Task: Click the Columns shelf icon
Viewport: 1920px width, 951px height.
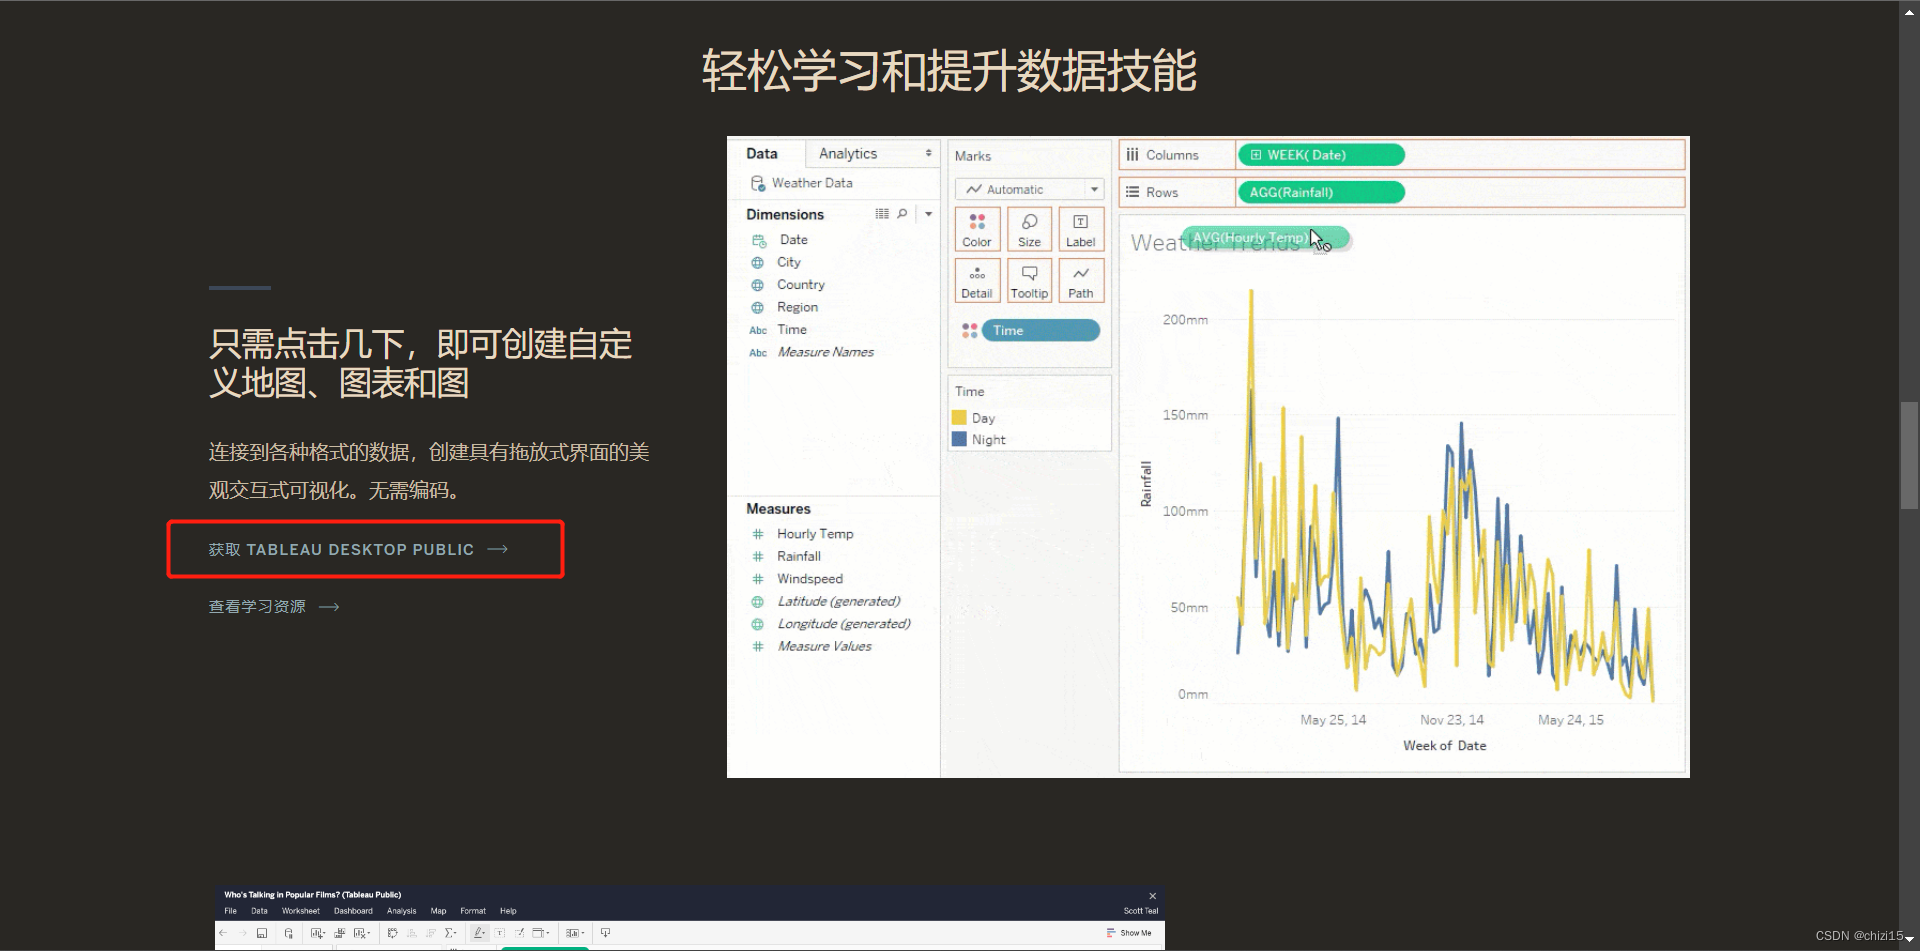Action: coord(1133,155)
